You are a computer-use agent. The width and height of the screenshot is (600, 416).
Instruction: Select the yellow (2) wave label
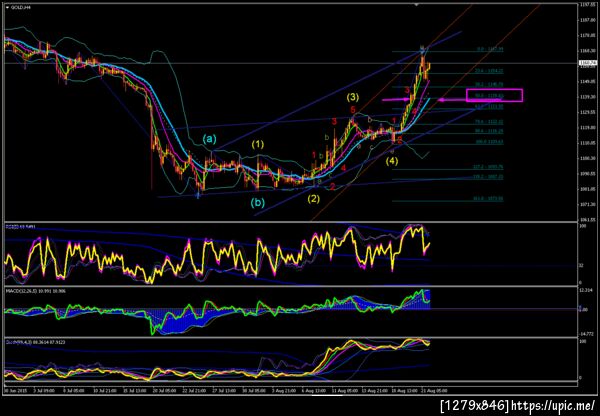pos(314,199)
